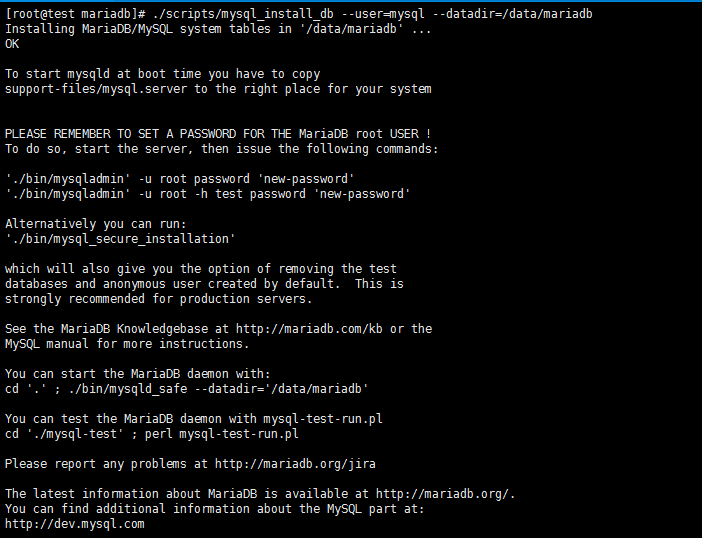Viewport: 702px width, 538px height.
Task: Click the [root@test mariadb]# prompt
Action: (75, 14)
